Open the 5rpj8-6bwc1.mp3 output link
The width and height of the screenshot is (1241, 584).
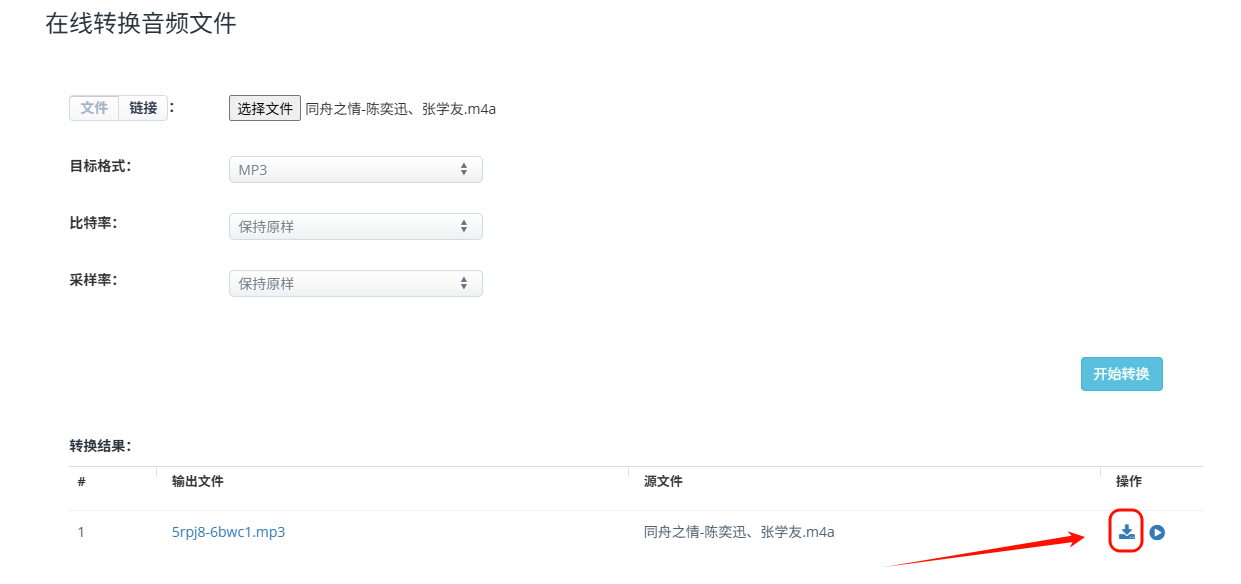[x=228, y=532]
